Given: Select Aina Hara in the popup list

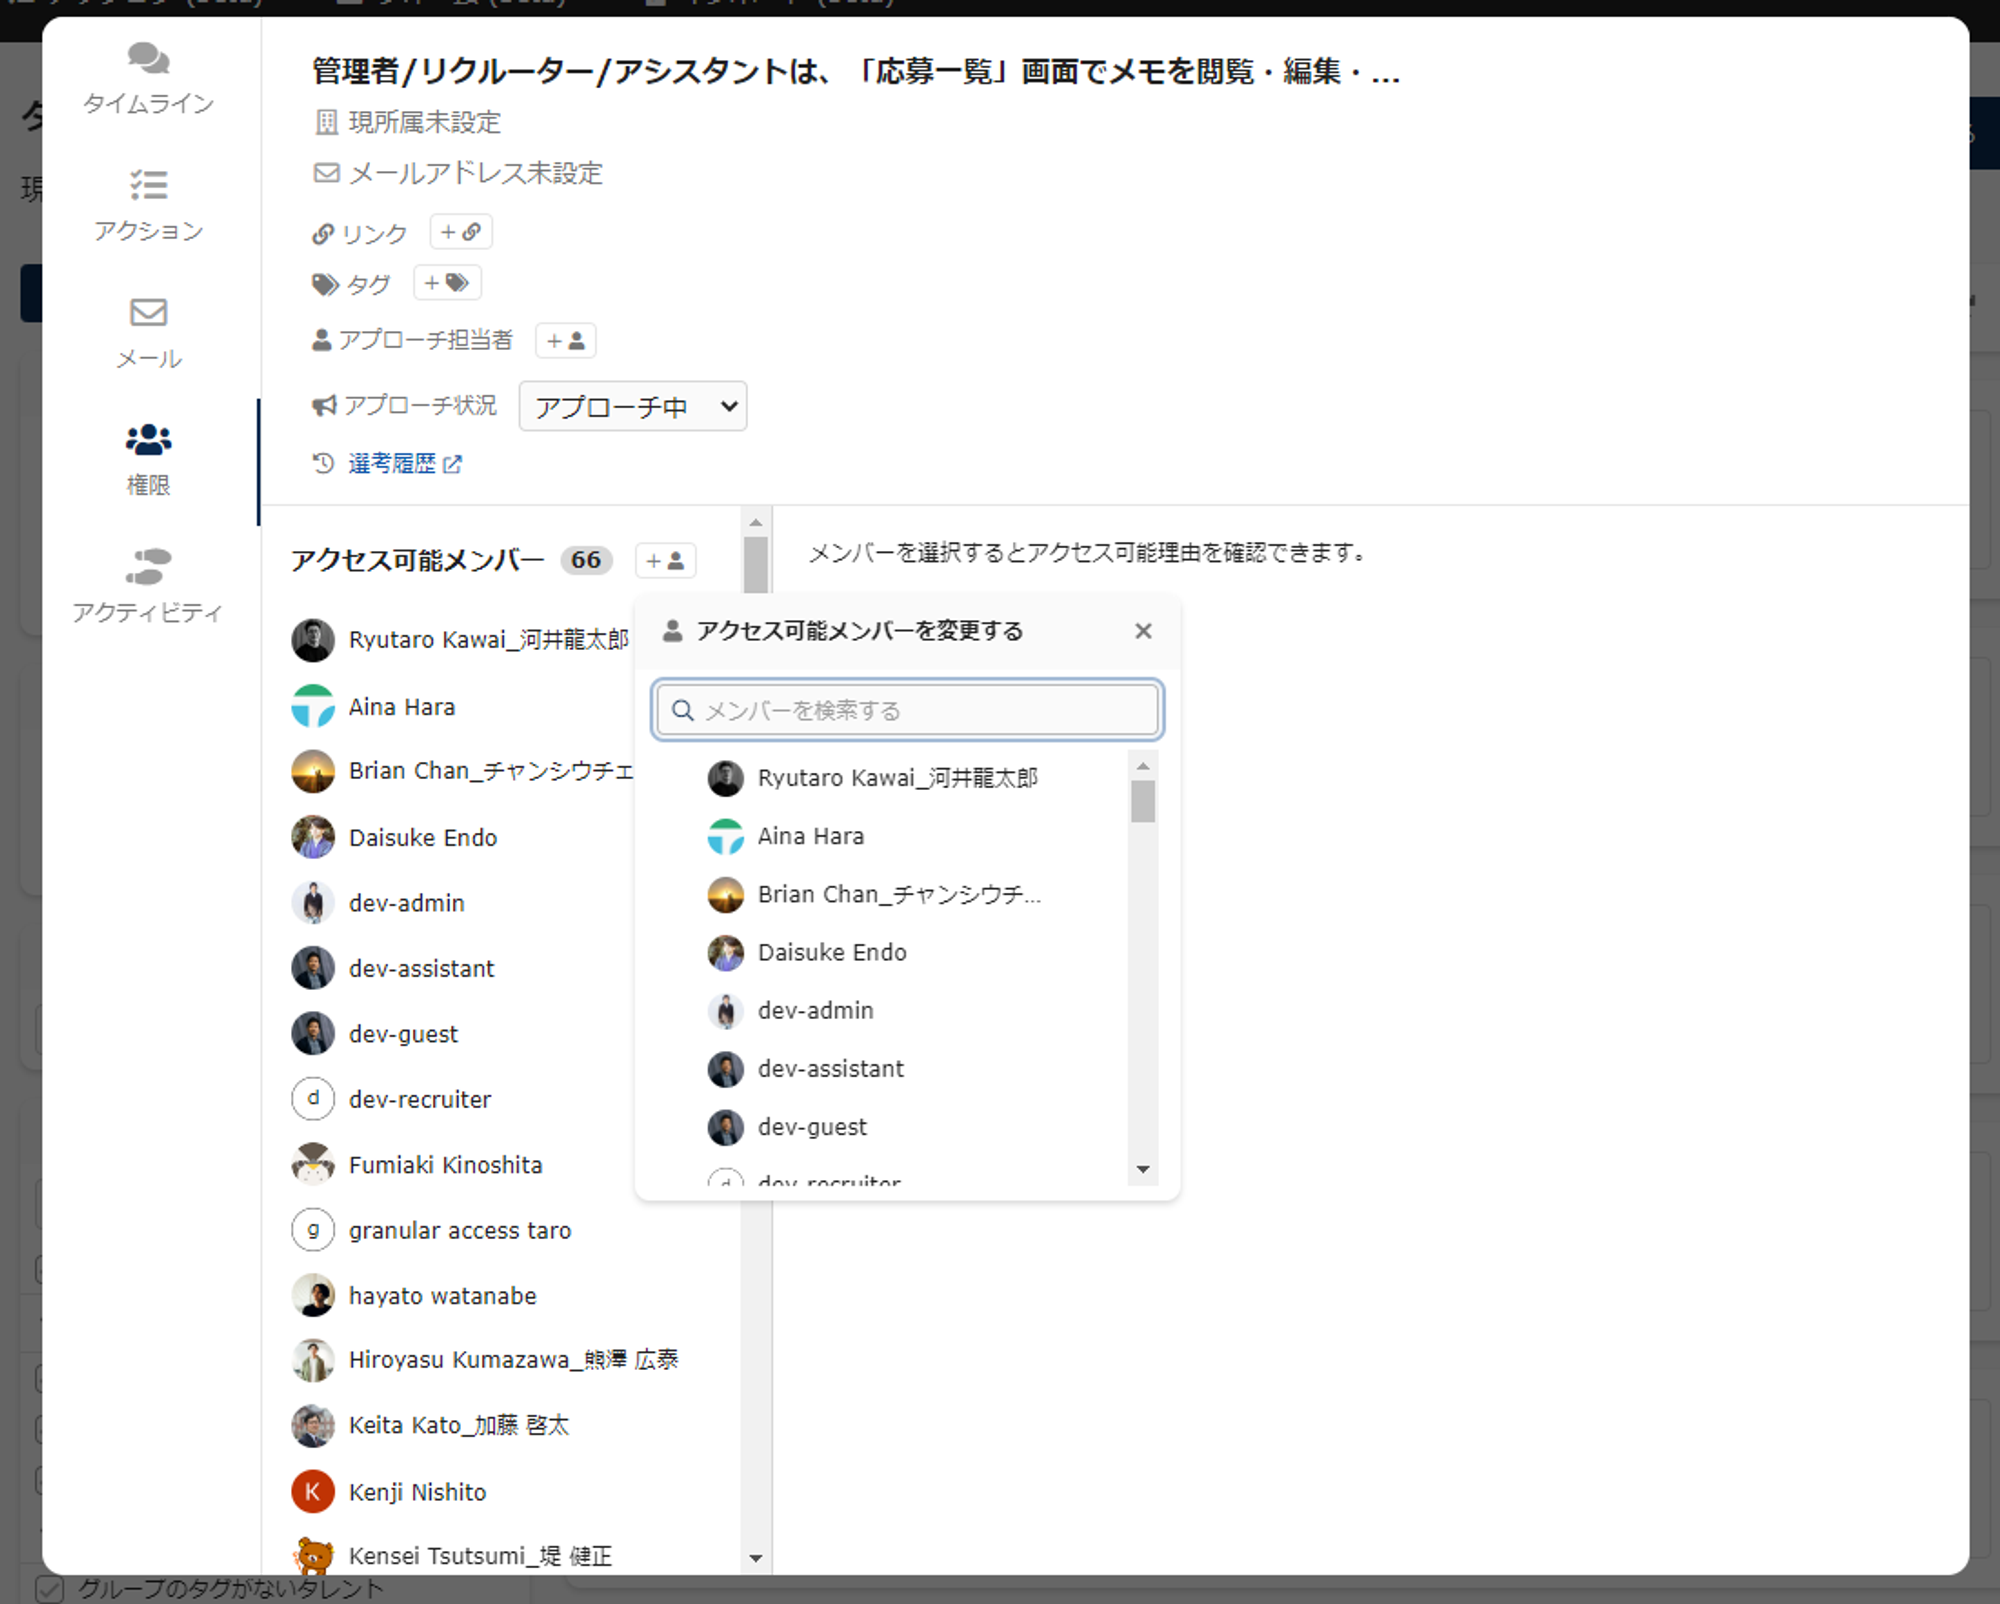Looking at the screenshot, I should [810, 836].
